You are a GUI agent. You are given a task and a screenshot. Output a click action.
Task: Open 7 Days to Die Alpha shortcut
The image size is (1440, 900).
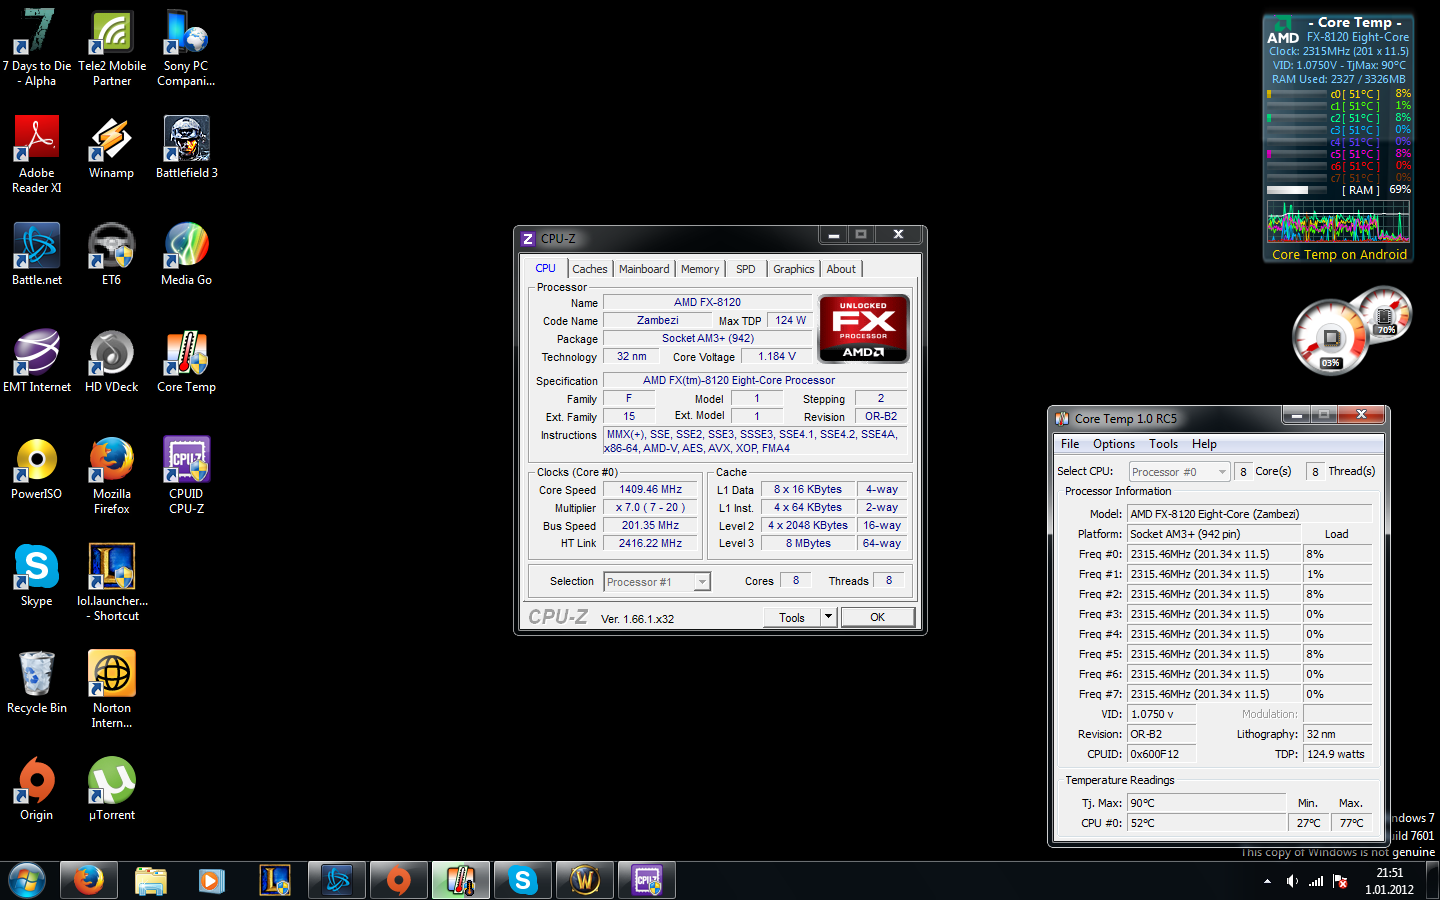37,48
